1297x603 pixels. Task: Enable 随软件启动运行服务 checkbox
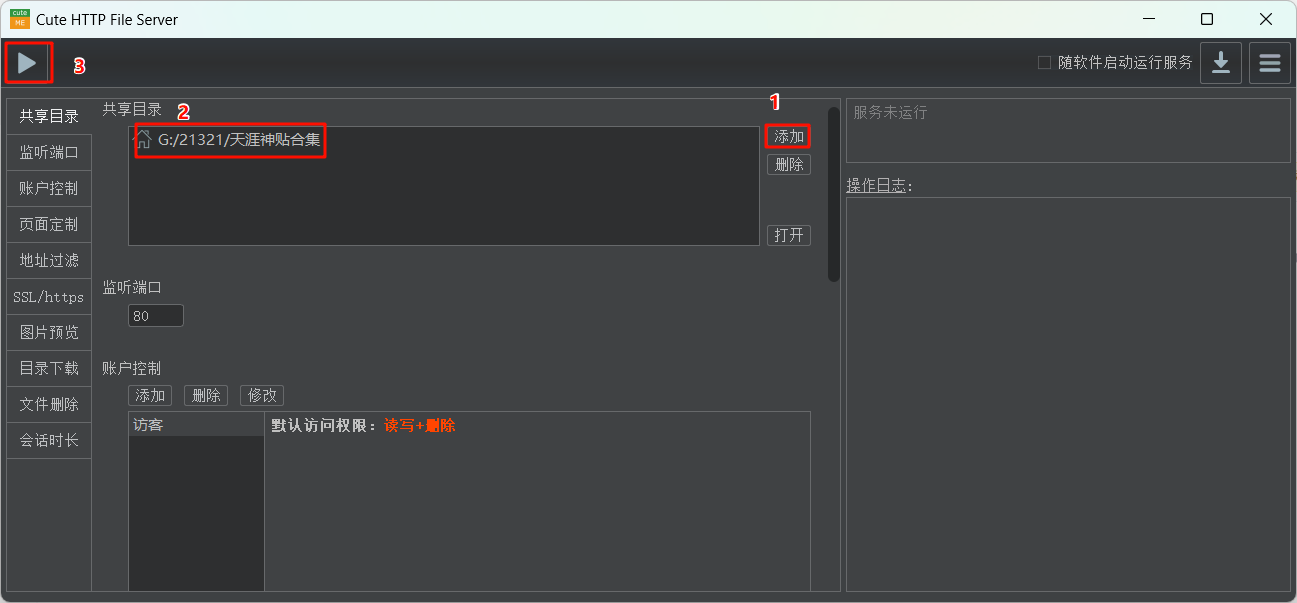pyautogui.click(x=1044, y=63)
